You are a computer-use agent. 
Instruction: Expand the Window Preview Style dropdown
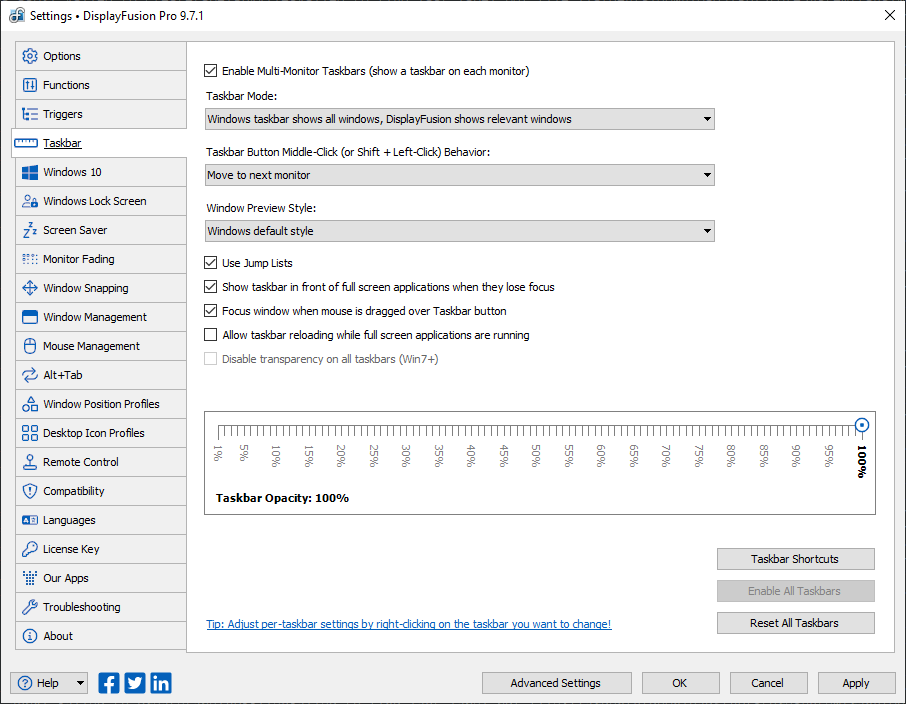460,231
